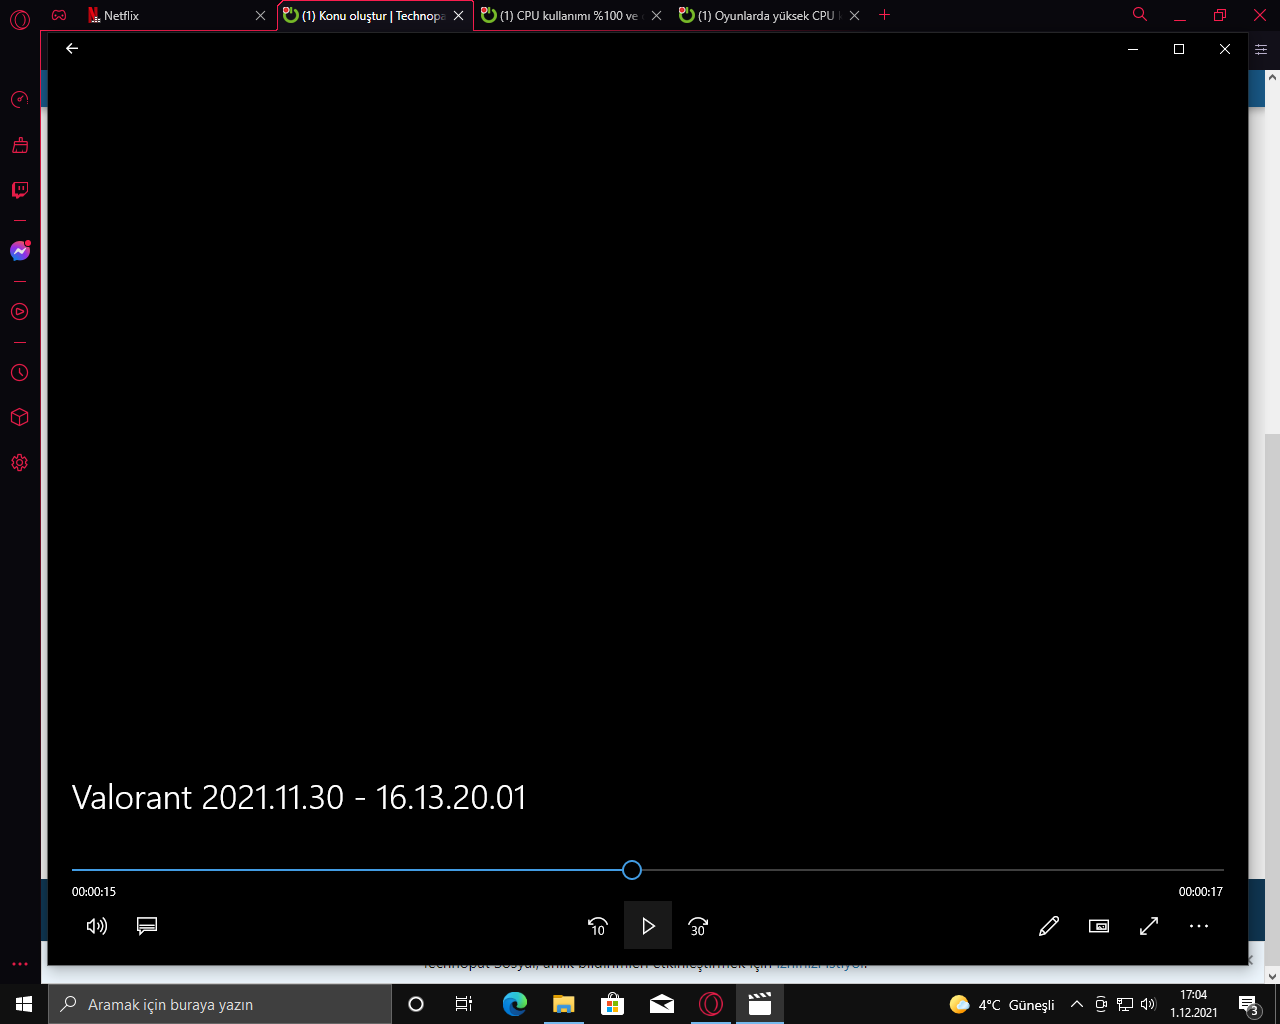The width and height of the screenshot is (1280, 1024).
Task: Click Movies & TV taskbar icon
Action: tap(760, 1004)
